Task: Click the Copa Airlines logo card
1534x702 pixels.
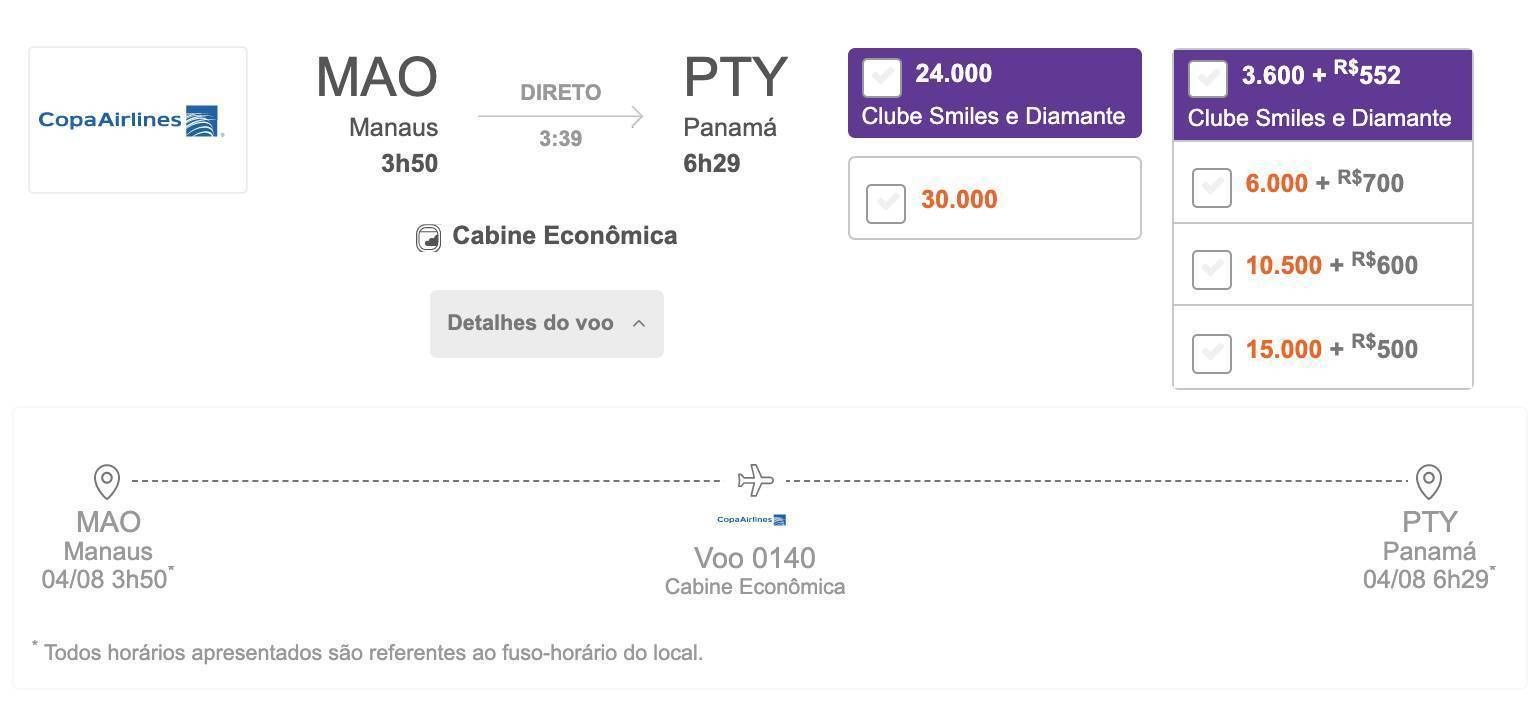Action: pyautogui.click(x=138, y=120)
